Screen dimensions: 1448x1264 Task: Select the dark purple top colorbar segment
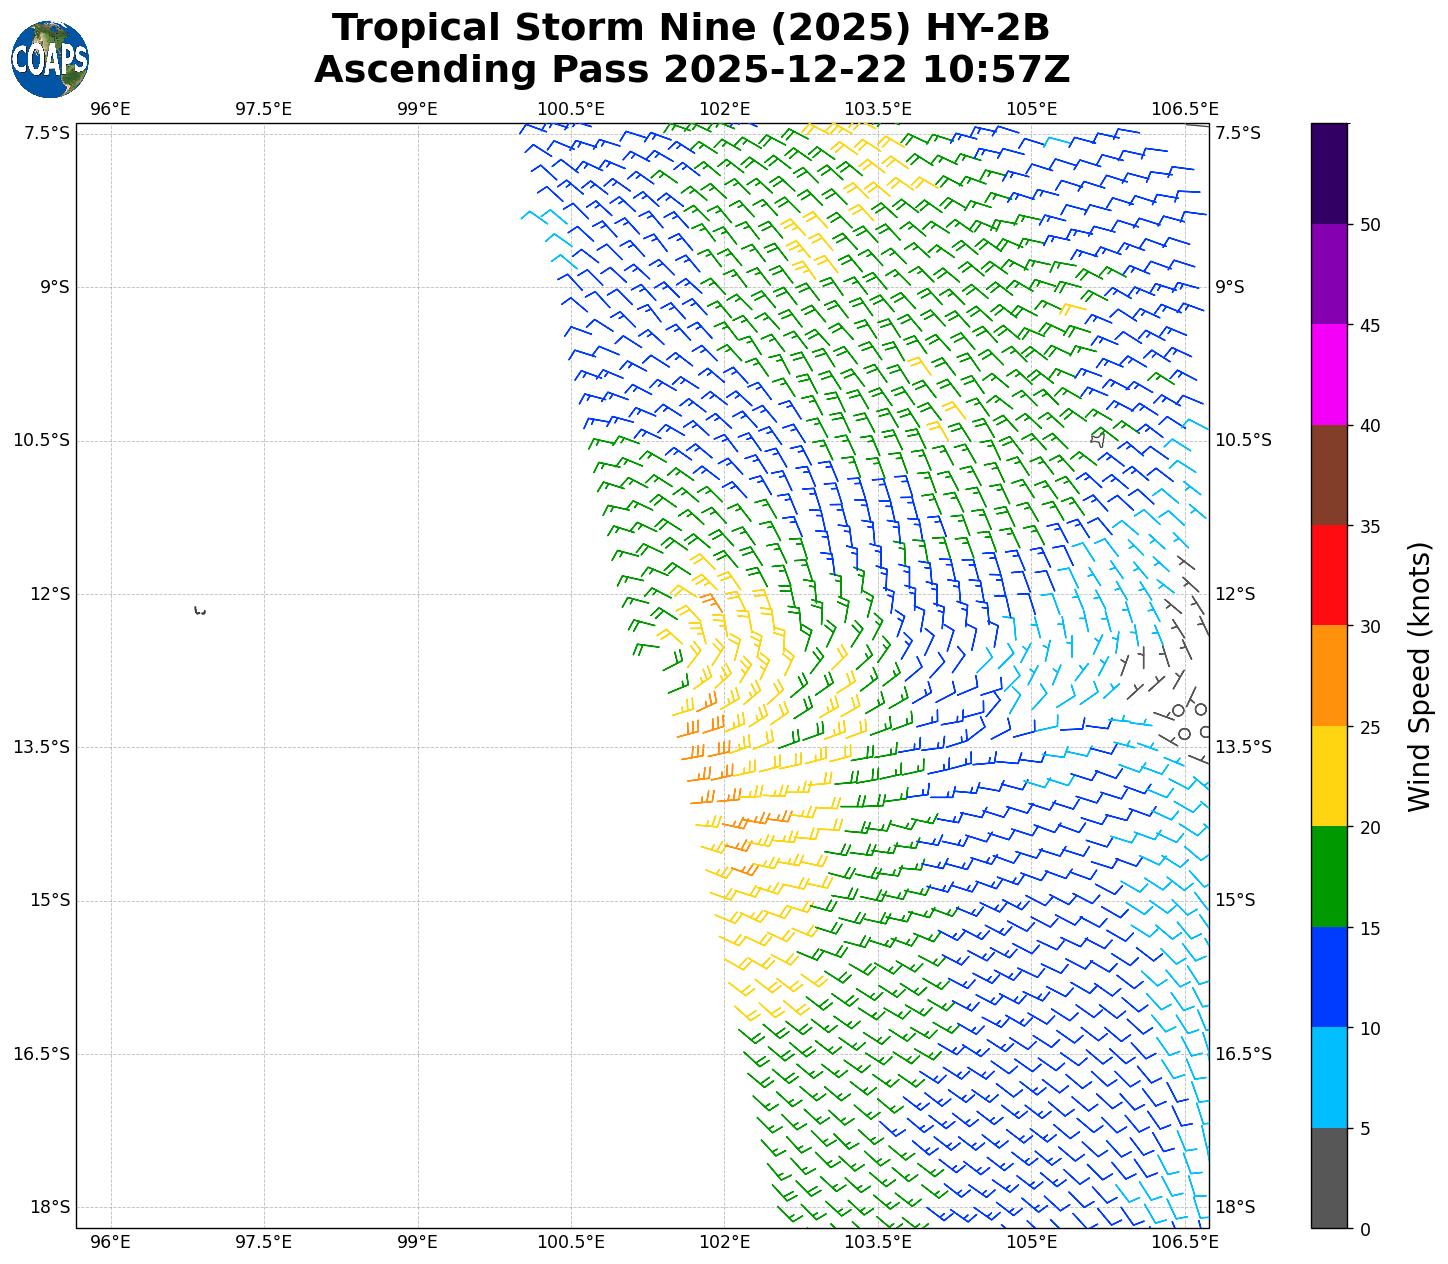[1329, 173]
